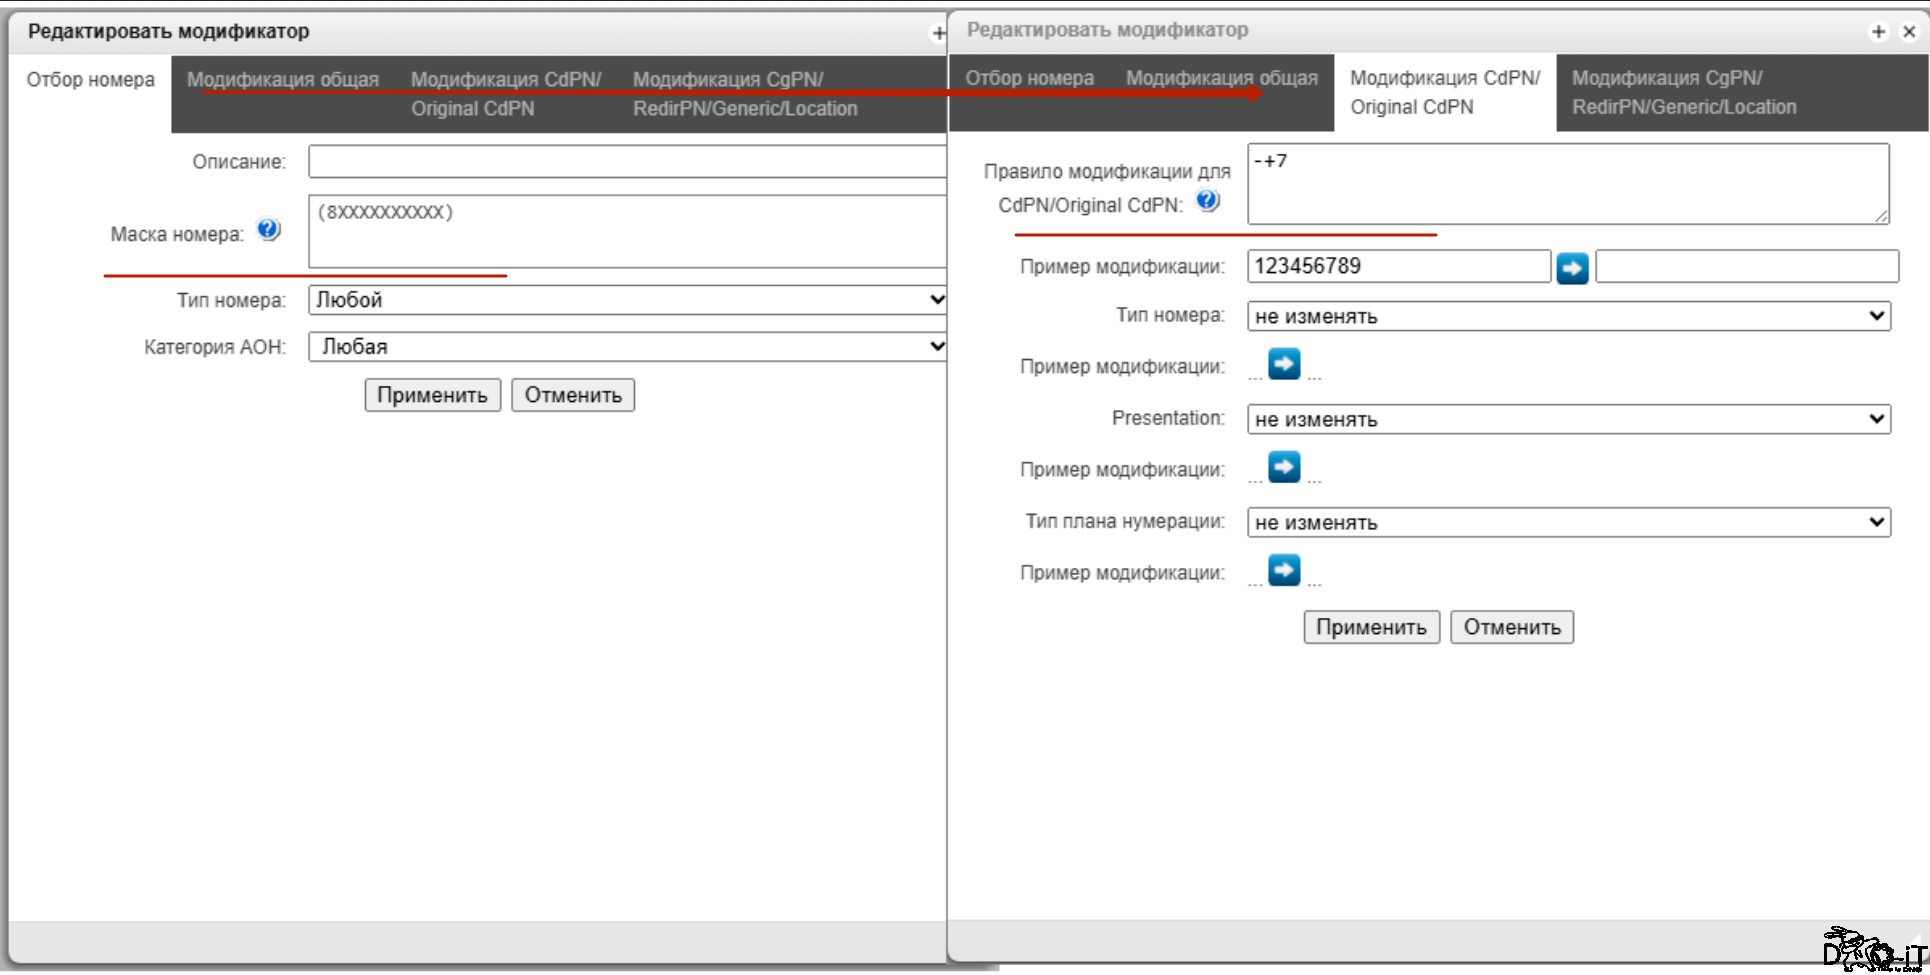
Task: Click arrow icon below Тип плана нумерации dropdown
Action: [1284, 570]
